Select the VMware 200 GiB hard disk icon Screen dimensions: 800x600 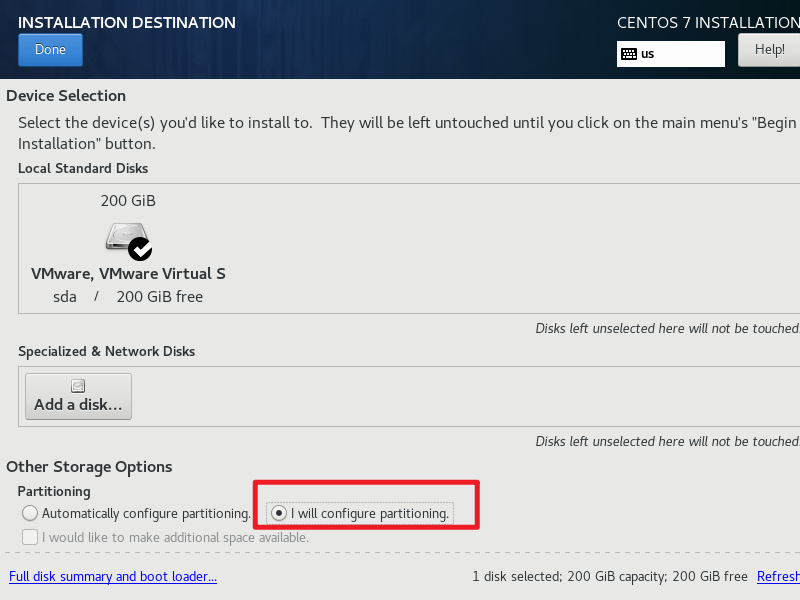[127, 238]
